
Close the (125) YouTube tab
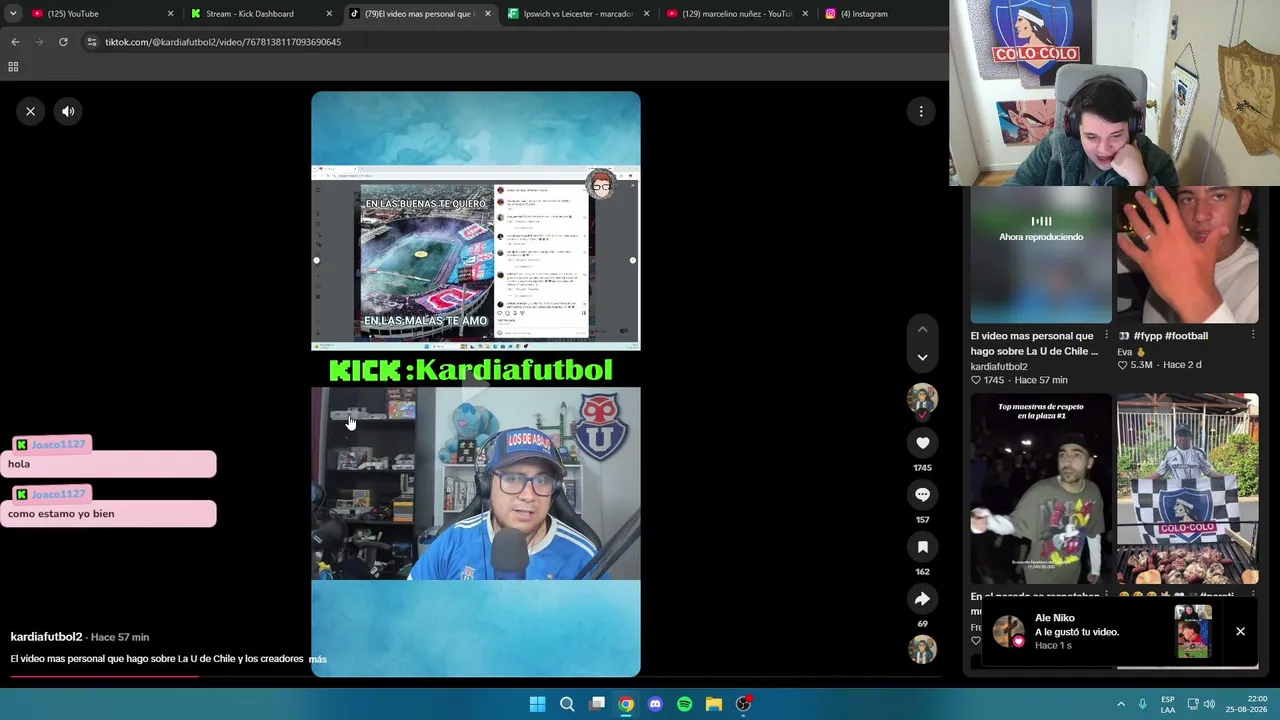pos(170,14)
